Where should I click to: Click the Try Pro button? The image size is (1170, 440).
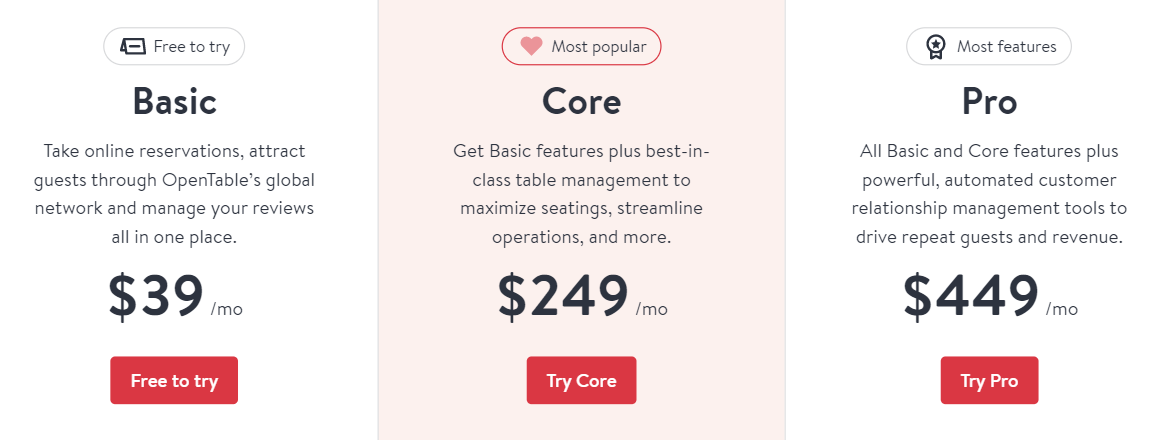tap(989, 380)
